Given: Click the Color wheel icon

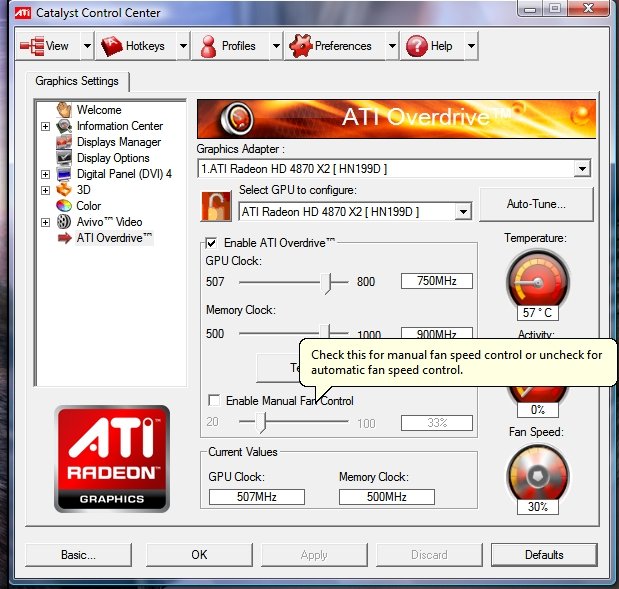Looking at the screenshot, I should 64,206.
